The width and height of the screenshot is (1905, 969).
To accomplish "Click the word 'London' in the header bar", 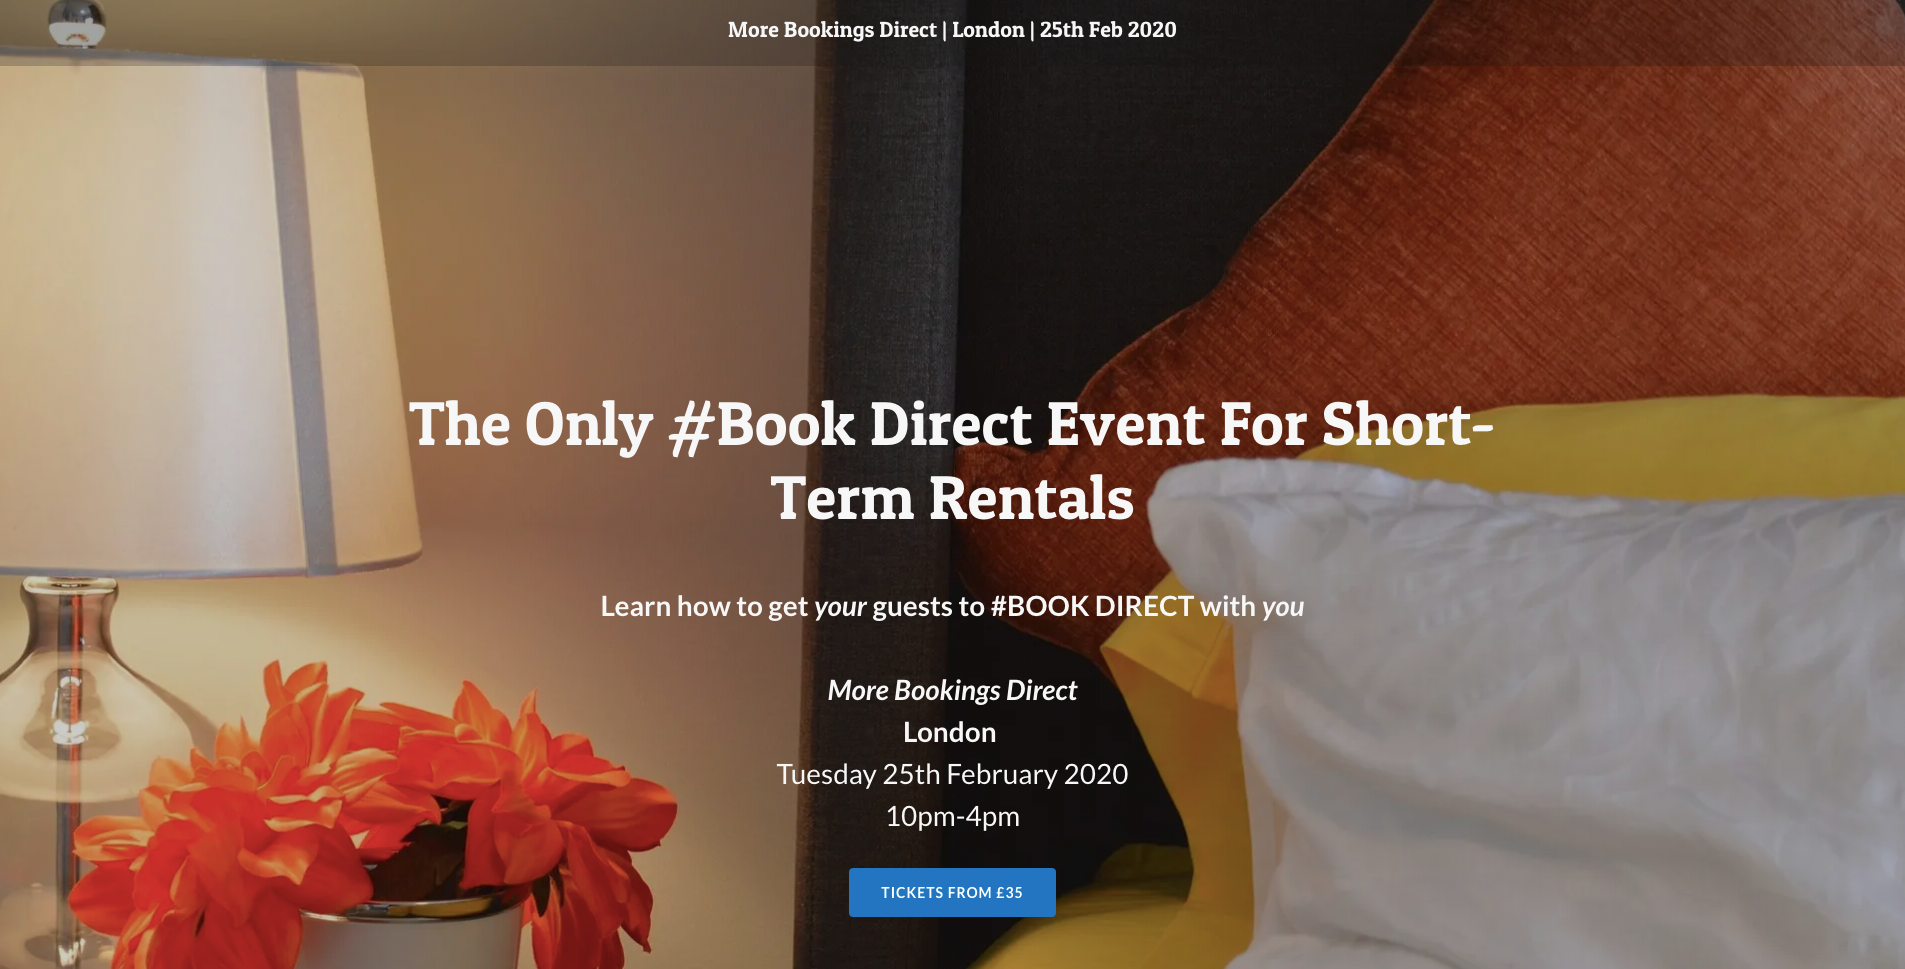I will (x=988, y=30).
